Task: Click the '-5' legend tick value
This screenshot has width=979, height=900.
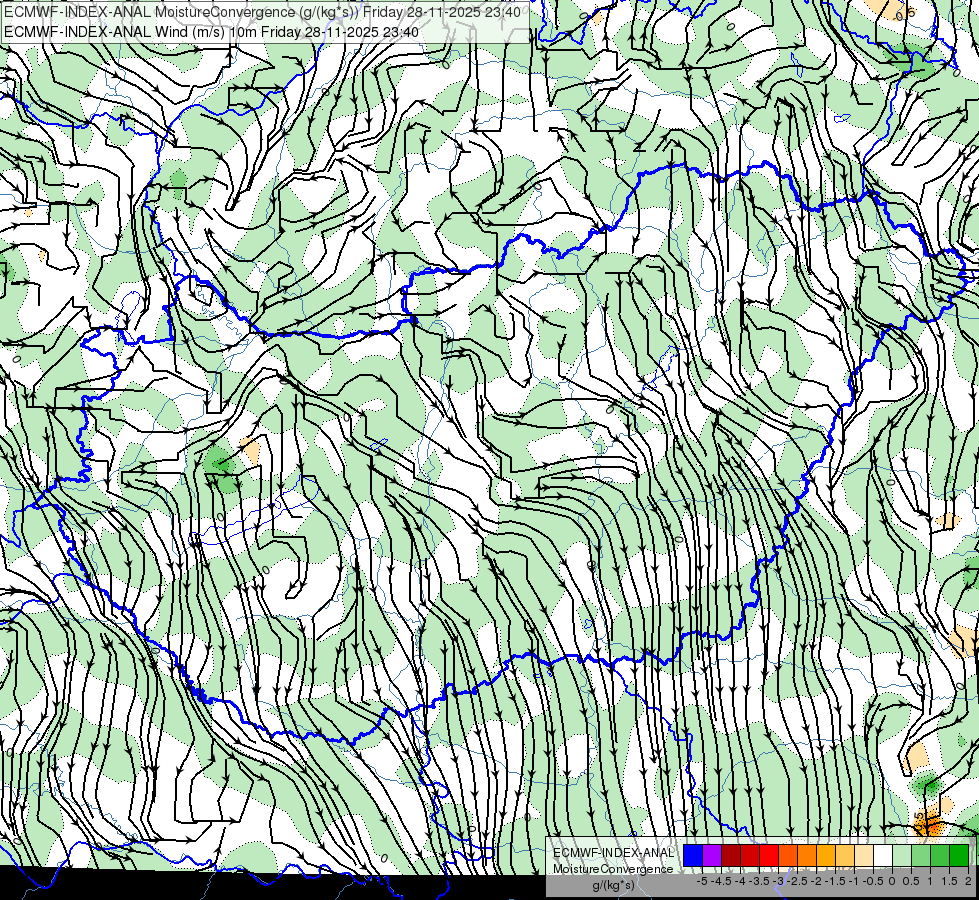Action: coord(702,881)
